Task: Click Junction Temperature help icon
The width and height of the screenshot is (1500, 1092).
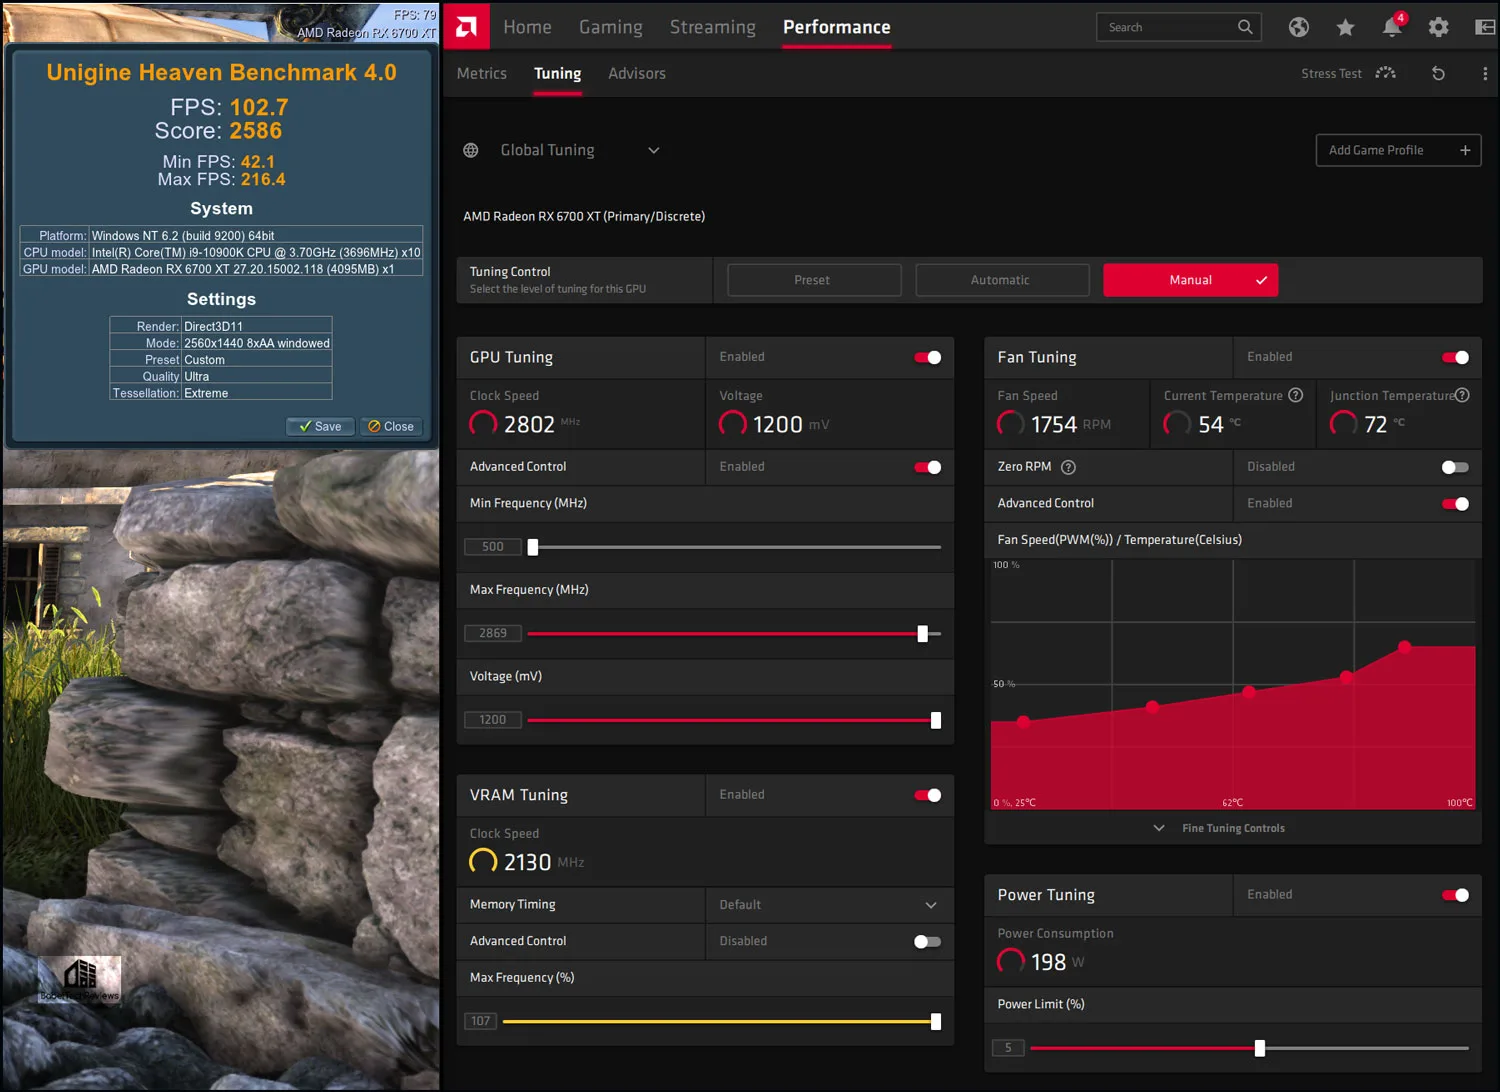Action: pyautogui.click(x=1462, y=395)
